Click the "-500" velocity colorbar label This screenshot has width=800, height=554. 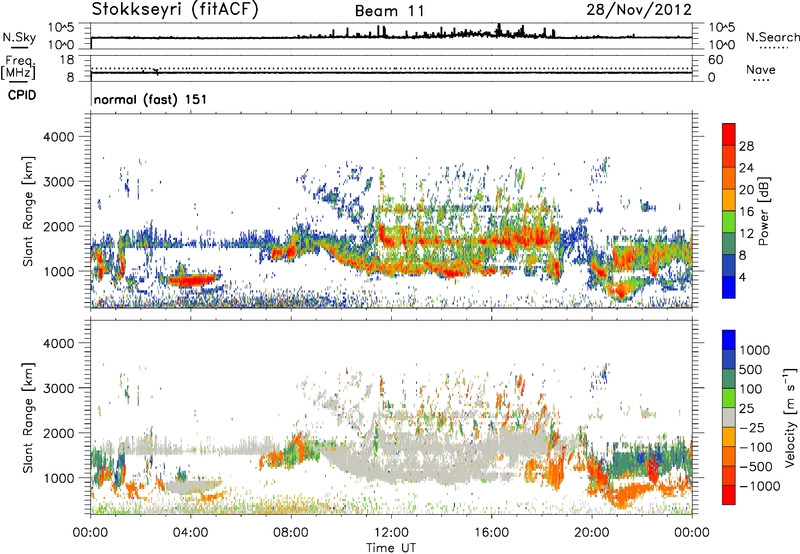(755, 467)
